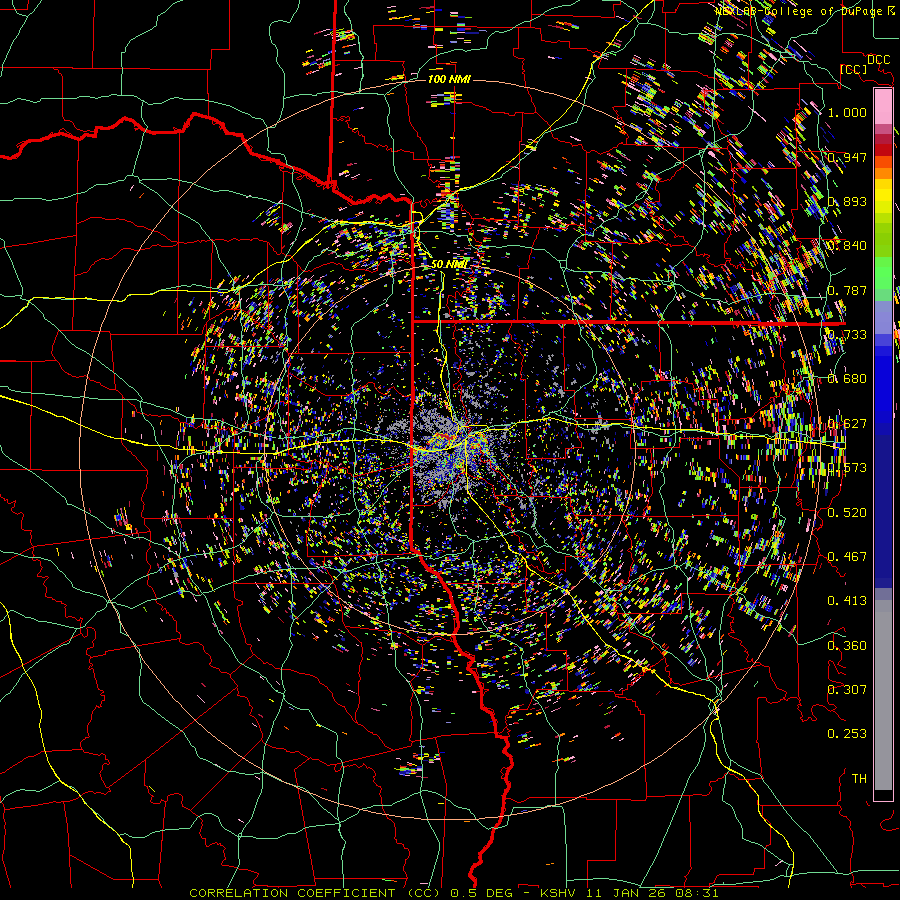The height and width of the screenshot is (900, 900).
Task: Click the KSHV station identifier in the footer
Action: tap(560, 893)
